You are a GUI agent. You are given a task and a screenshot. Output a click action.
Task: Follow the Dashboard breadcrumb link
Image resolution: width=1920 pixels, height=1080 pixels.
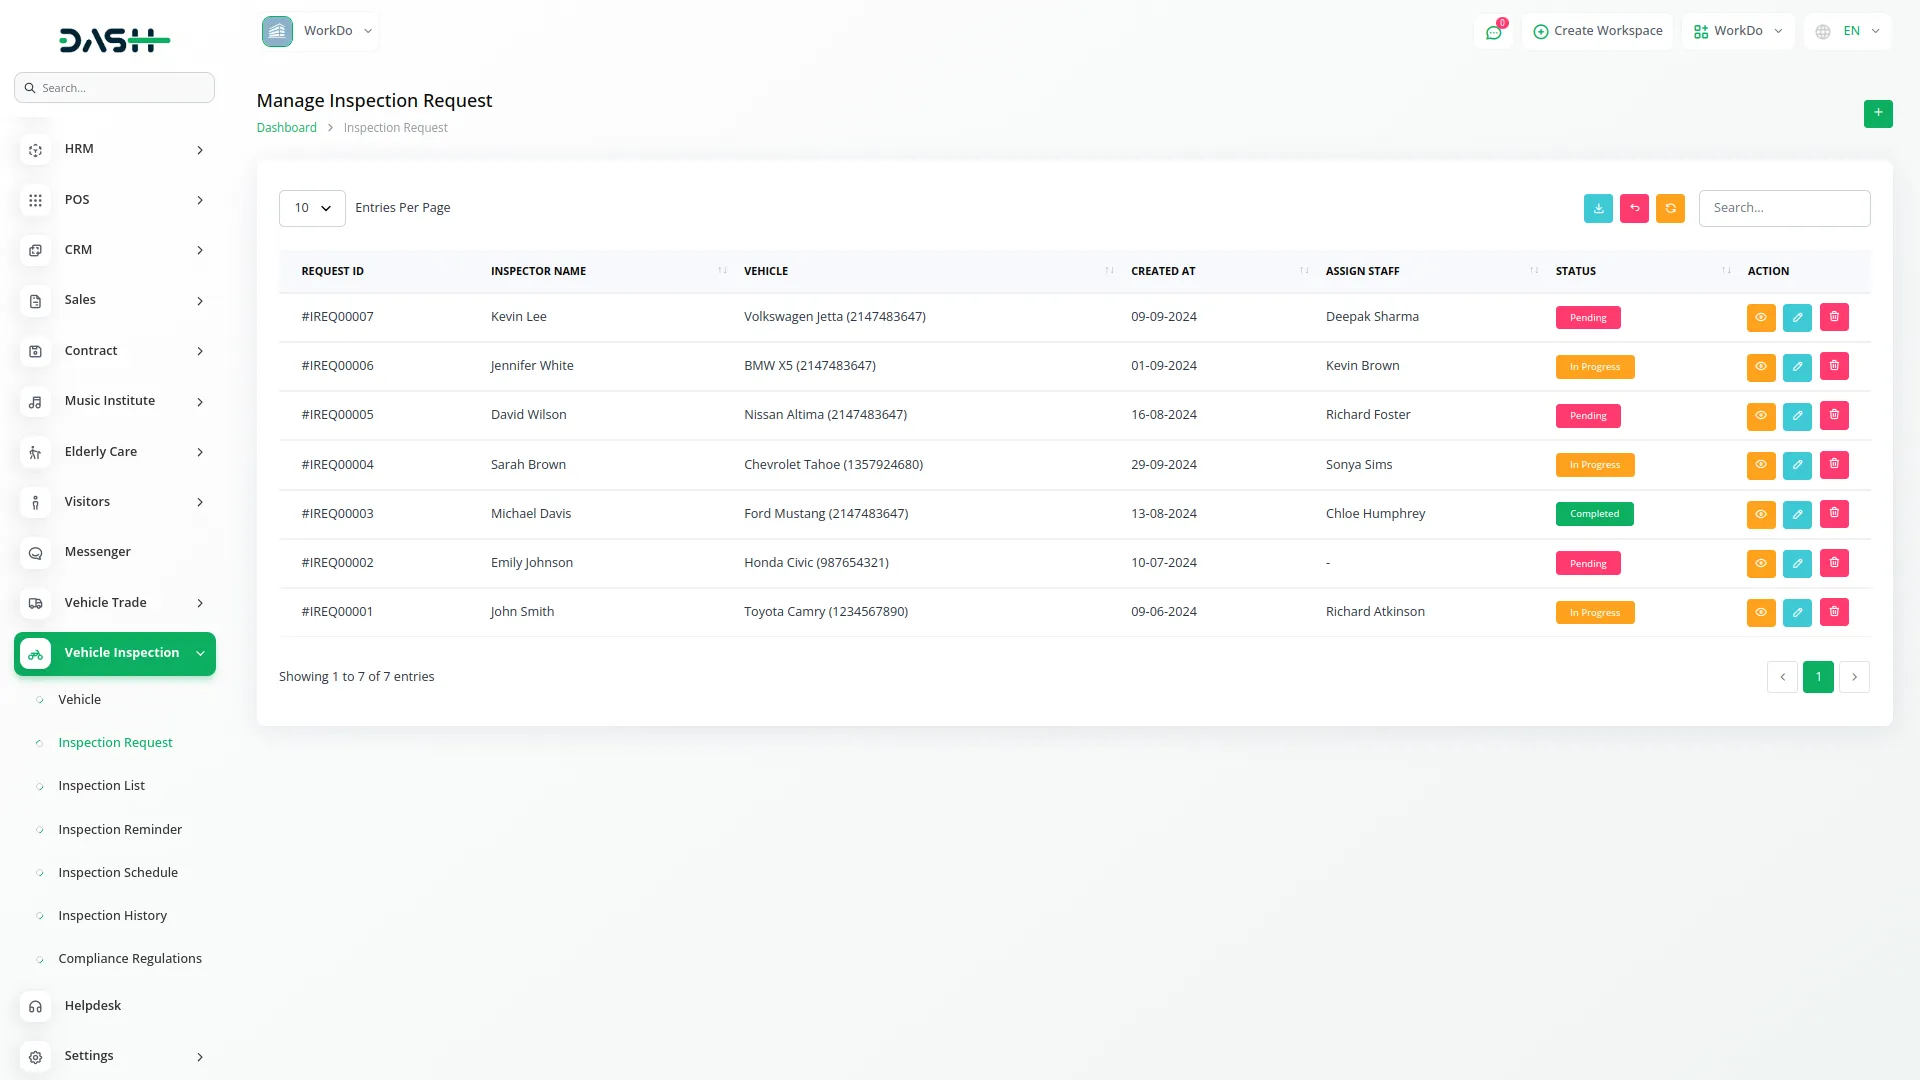286,128
